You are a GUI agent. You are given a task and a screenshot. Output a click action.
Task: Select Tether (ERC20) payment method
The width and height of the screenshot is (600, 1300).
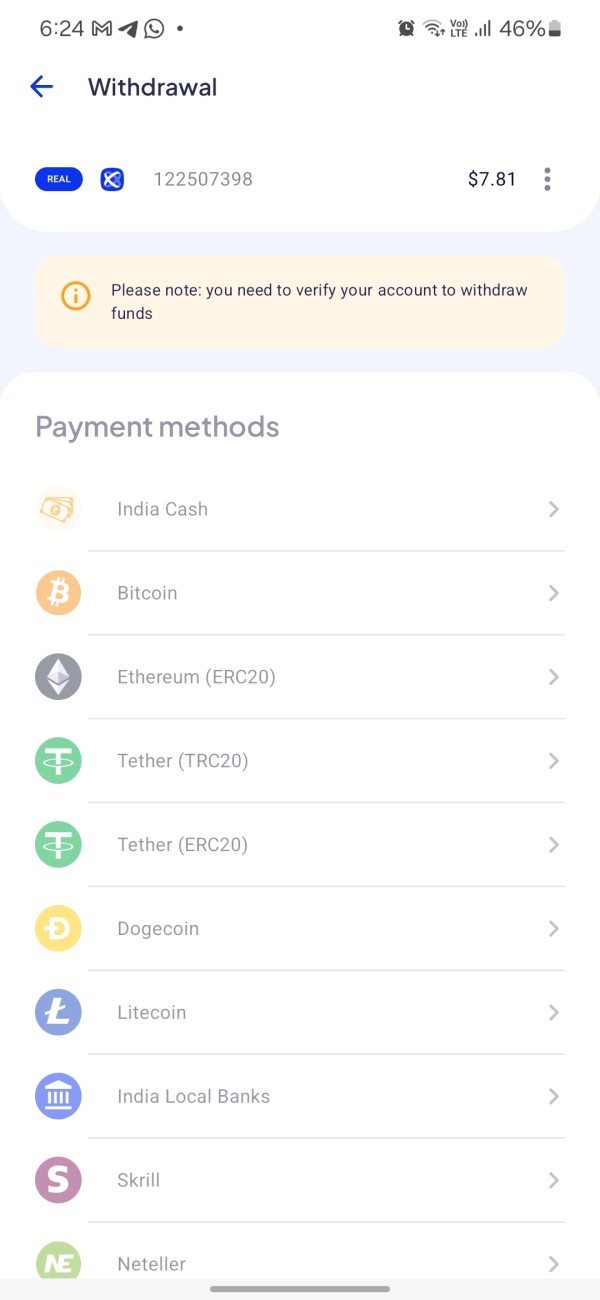(182, 845)
